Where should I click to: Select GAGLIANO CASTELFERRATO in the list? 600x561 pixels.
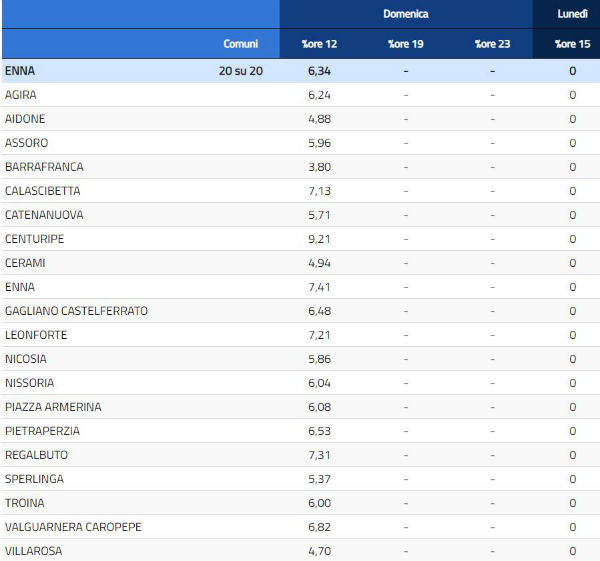click(x=76, y=311)
